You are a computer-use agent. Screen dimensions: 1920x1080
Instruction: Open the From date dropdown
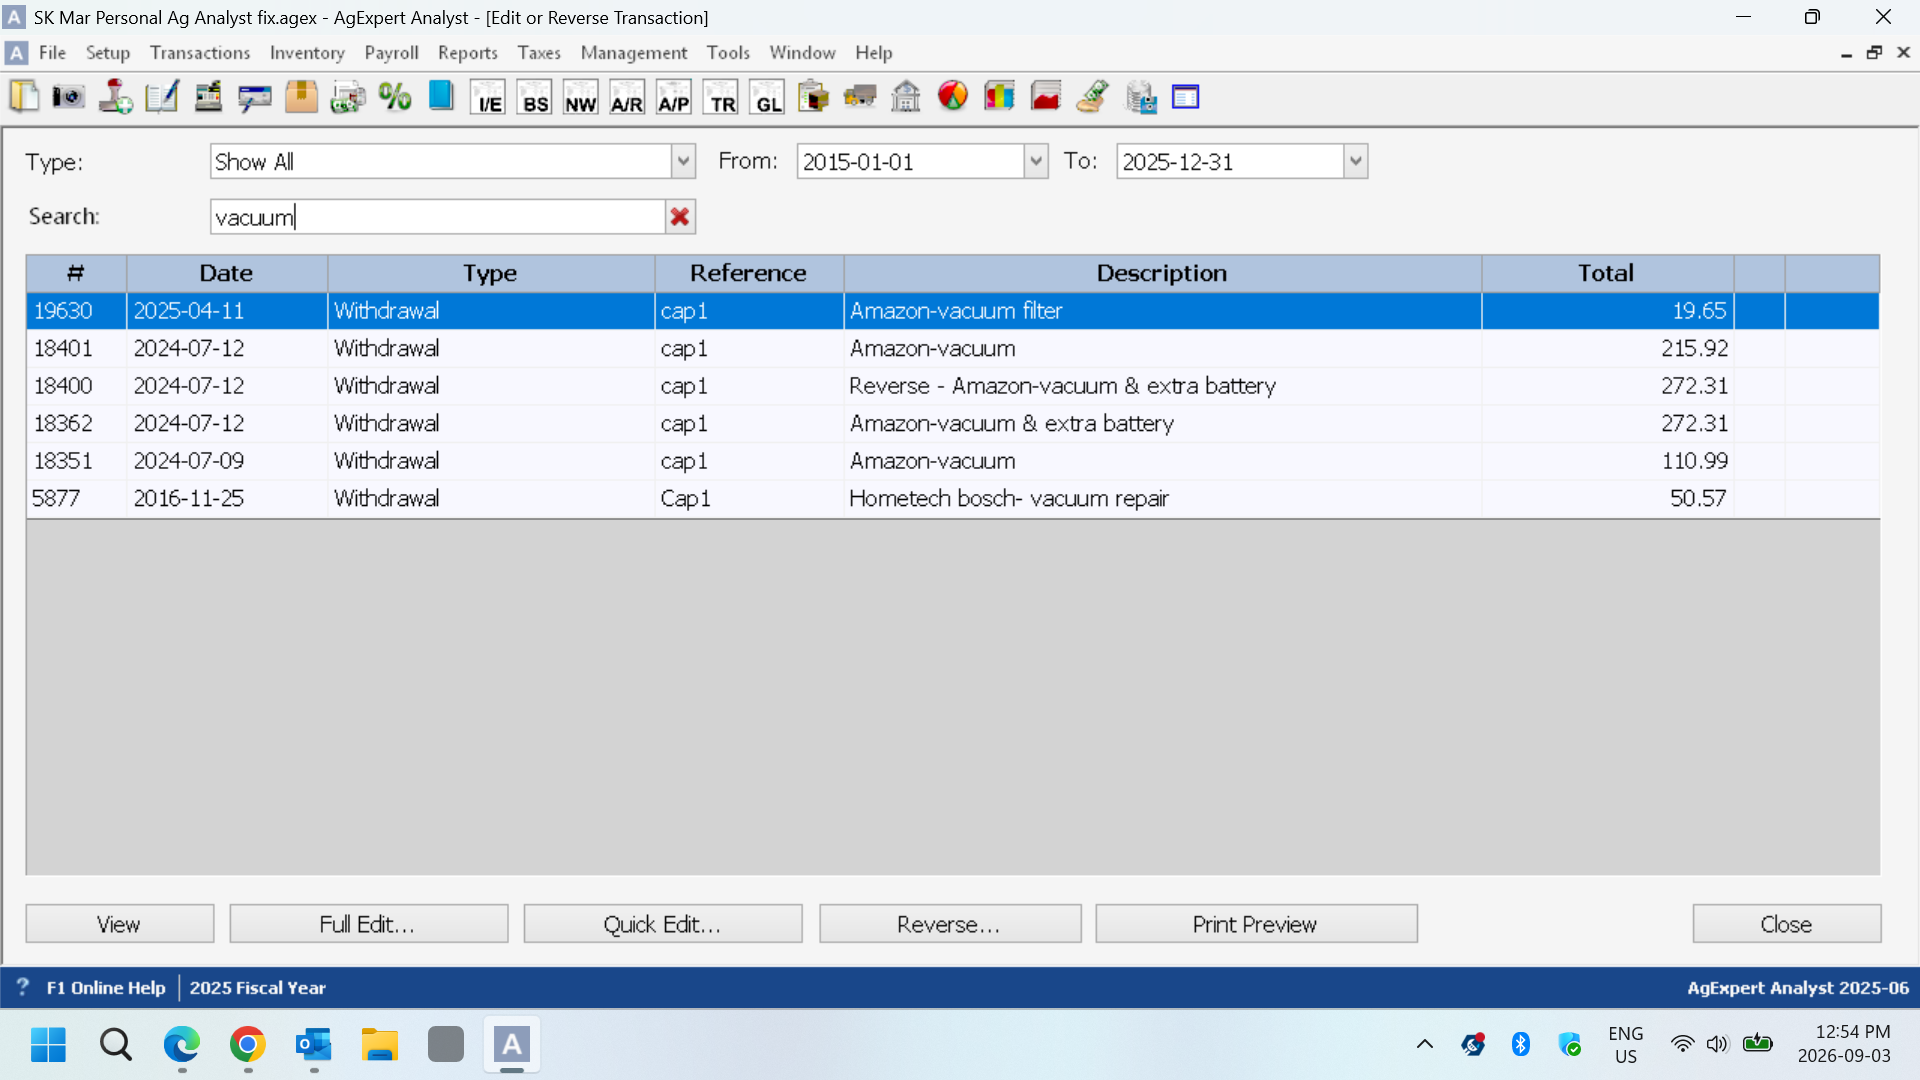tap(1036, 161)
